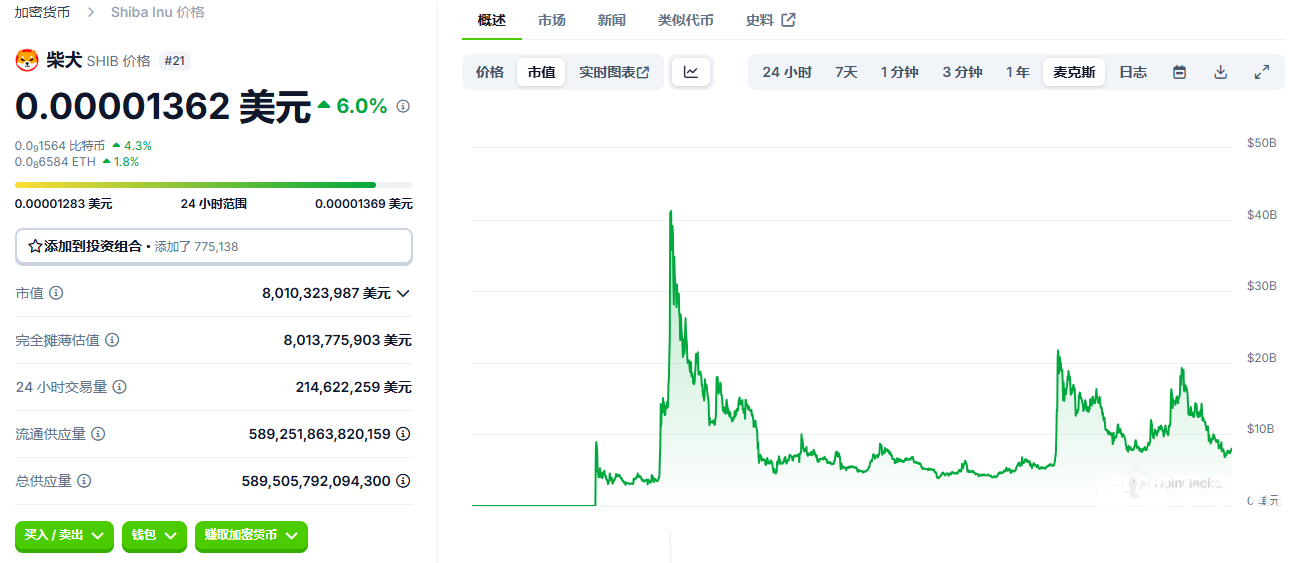Click info icon beside 24 小时交易量
This screenshot has height=563, width=1303.
119,387
